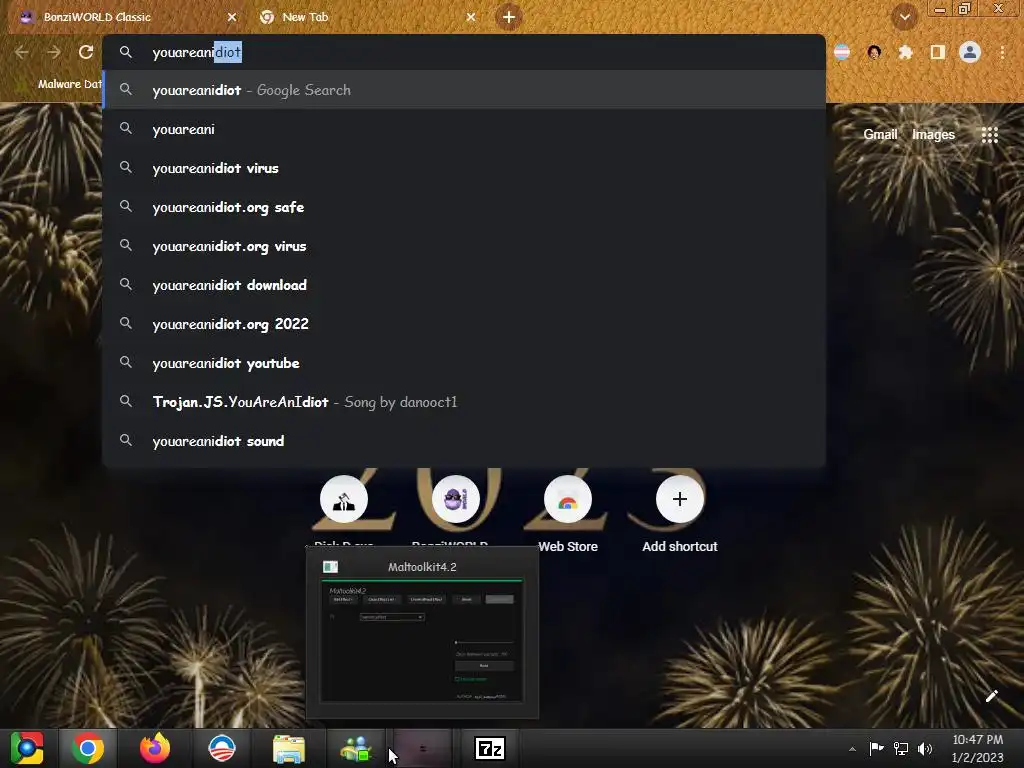This screenshot has width=1024, height=768.
Task: Select the youareanidiot Google Search suggestion
Action: pyautogui.click(x=464, y=90)
